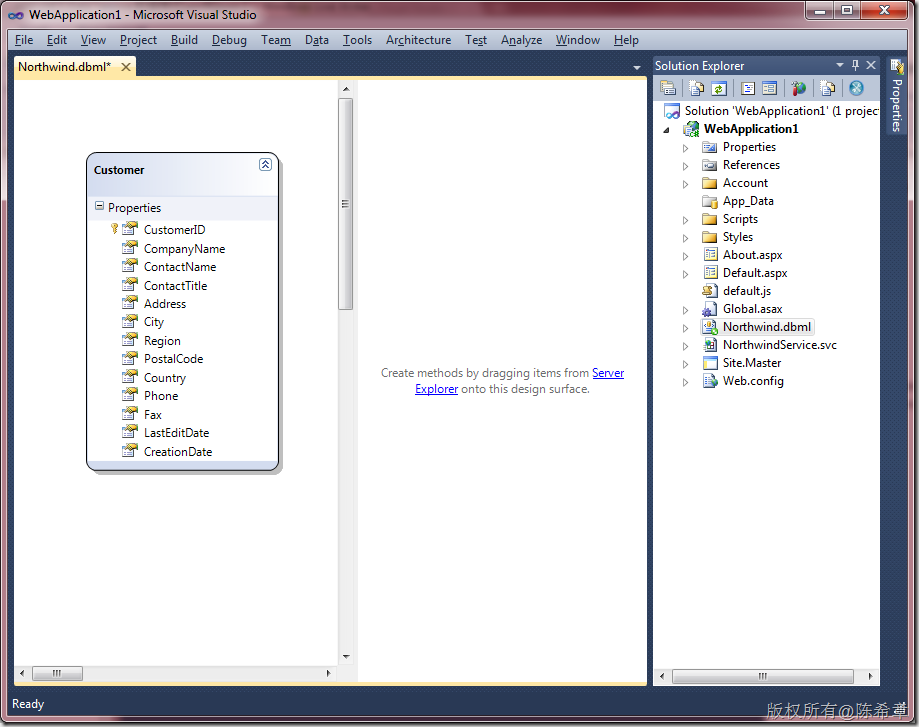Image resolution: width=919 pixels, height=727 pixels.
Task: Open Solution Explorer window position dropdown
Action: (840, 65)
